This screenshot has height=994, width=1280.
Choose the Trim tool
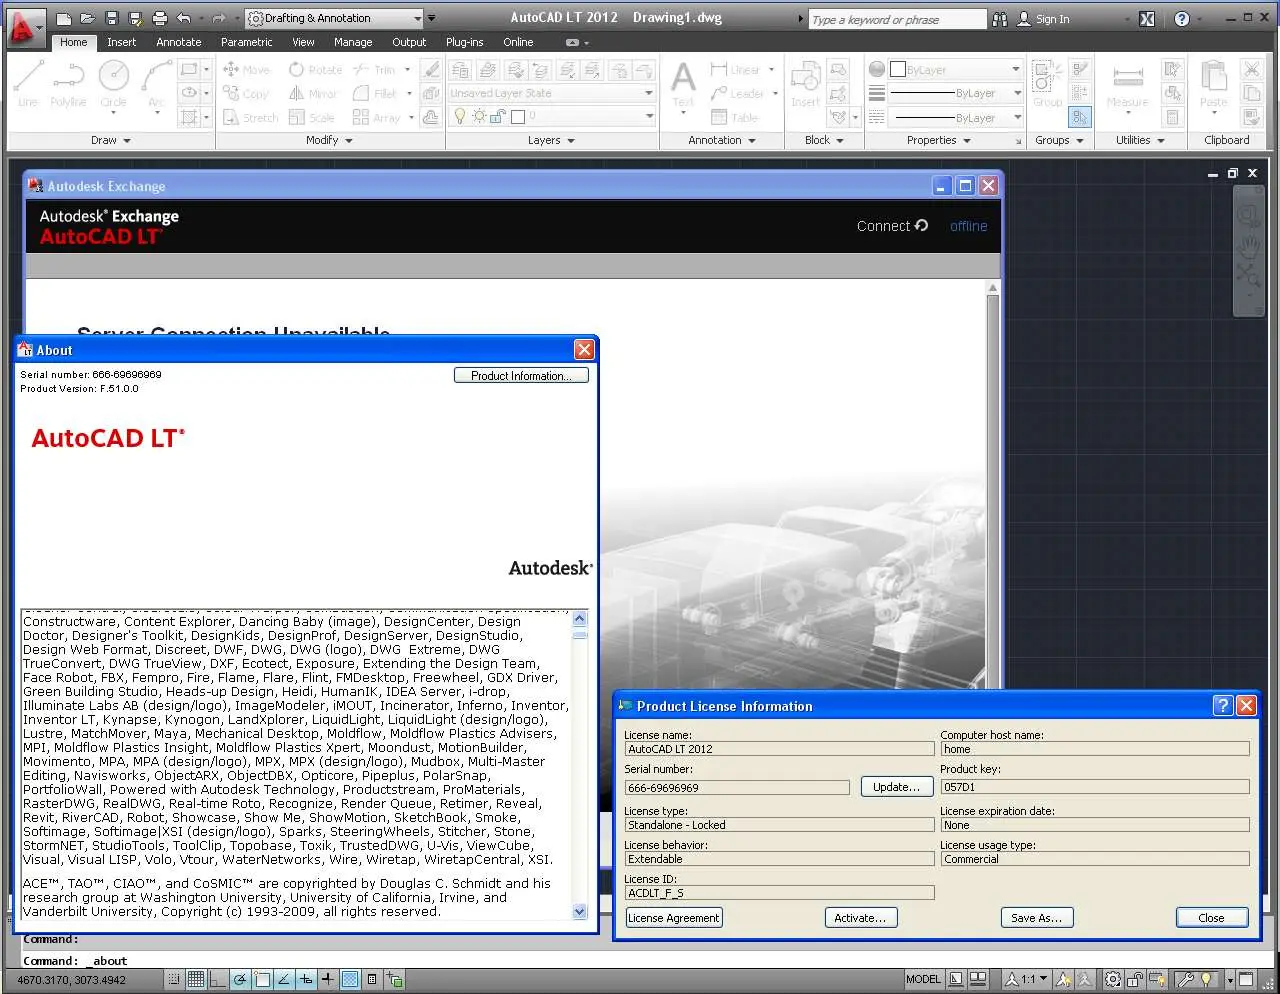375,70
